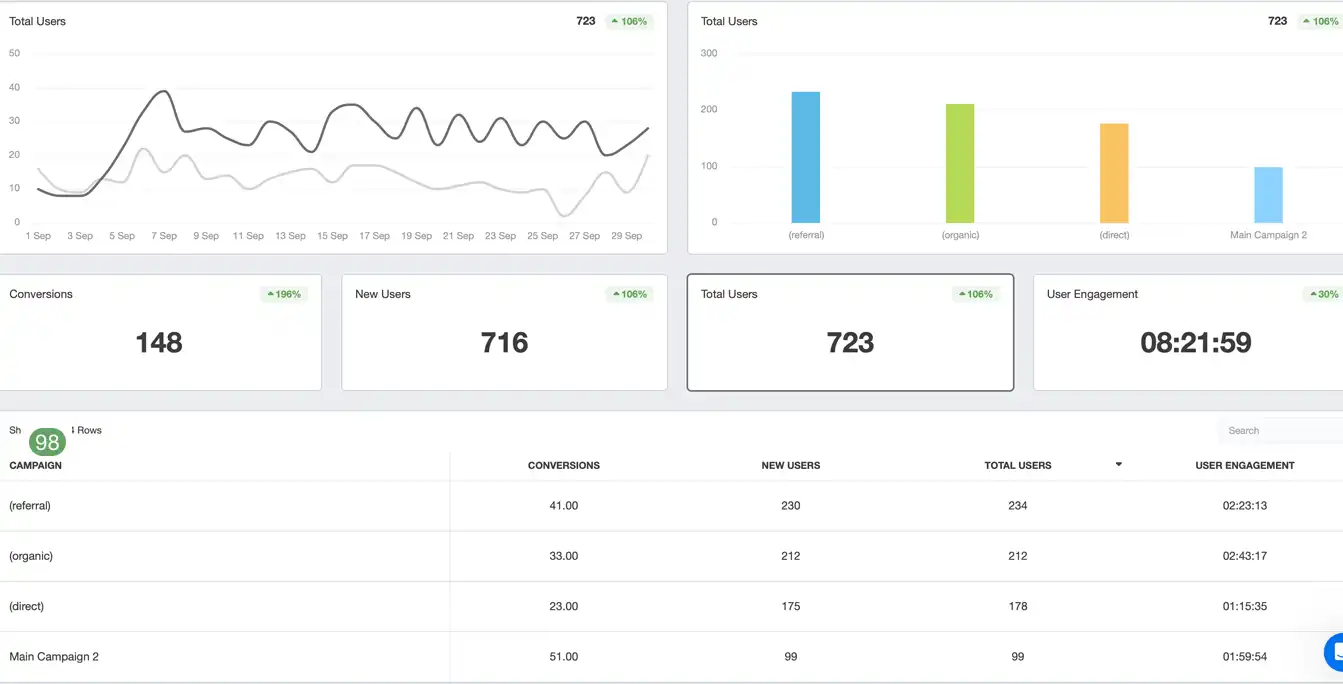This screenshot has width=1343, height=684.
Task: Click the 1 Sep date axis label
Action: [38, 236]
